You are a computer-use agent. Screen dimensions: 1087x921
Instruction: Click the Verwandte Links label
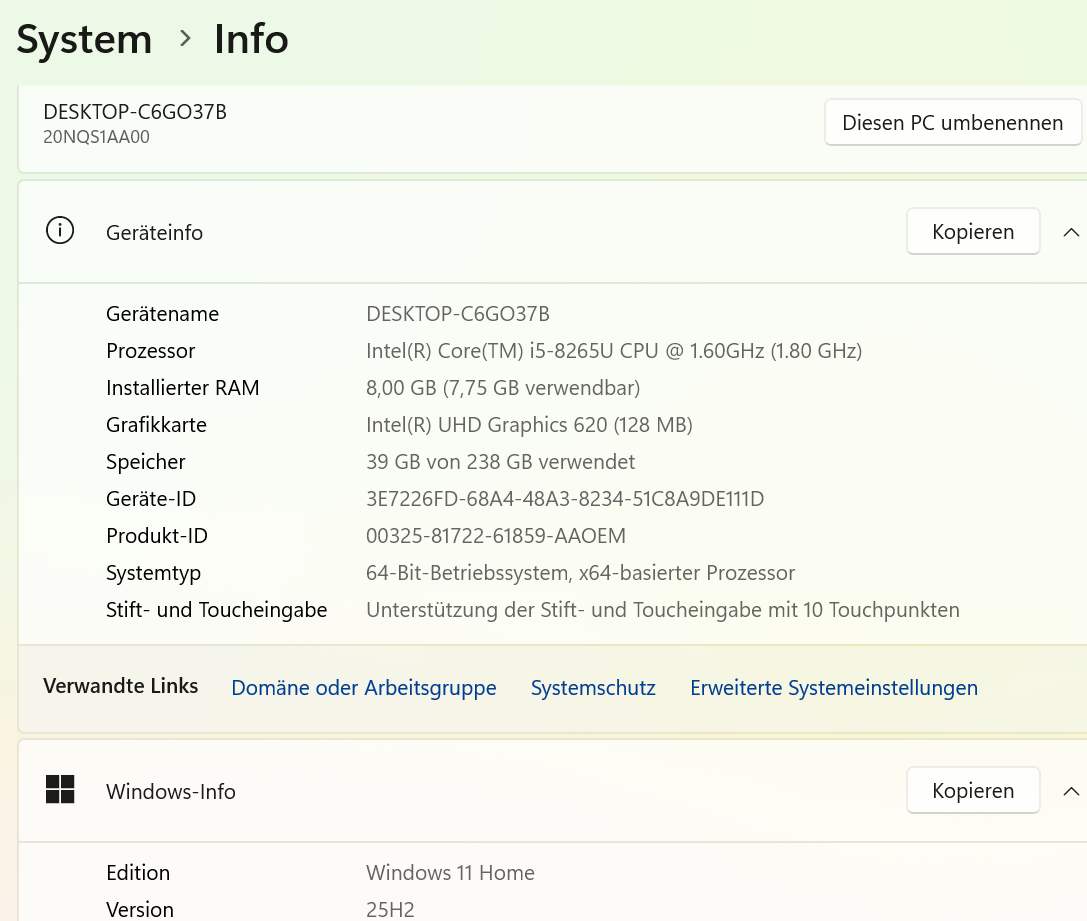coord(121,685)
